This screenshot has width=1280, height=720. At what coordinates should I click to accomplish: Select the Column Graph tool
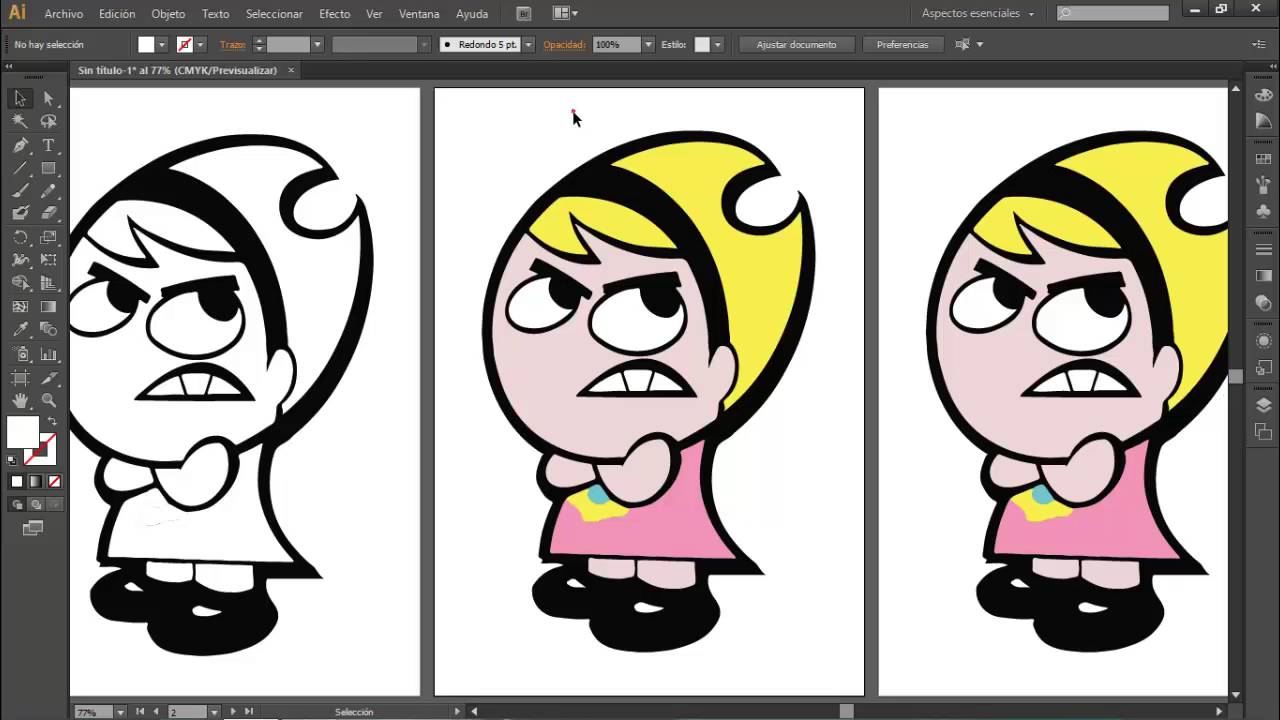click(x=48, y=354)
